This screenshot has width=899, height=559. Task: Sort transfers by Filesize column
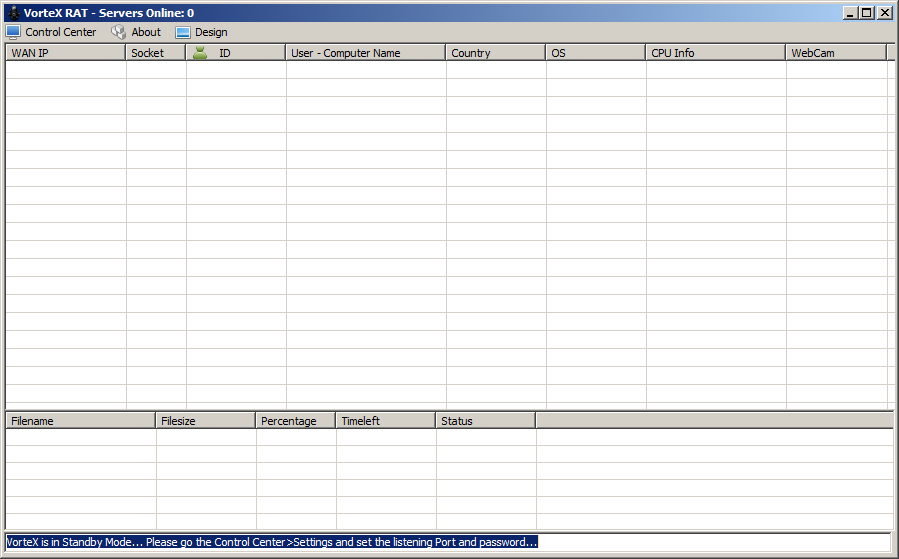point(205,421)
